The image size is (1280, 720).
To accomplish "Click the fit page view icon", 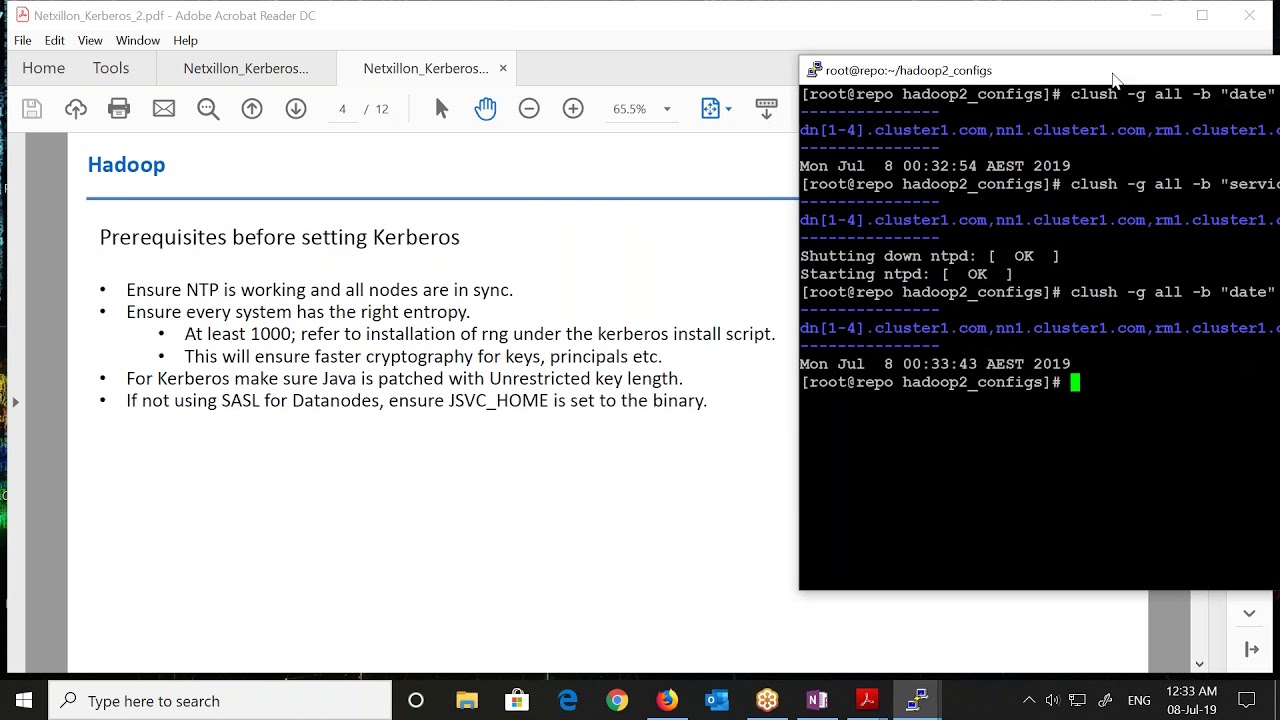I will tap(710, 109).
